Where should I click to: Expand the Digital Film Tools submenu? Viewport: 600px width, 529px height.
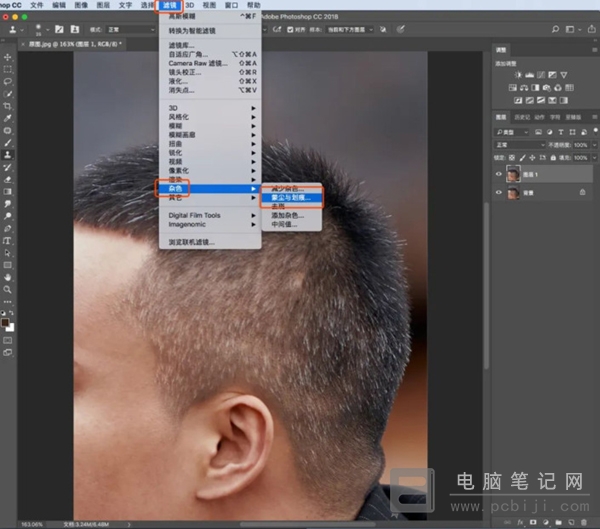point(210,215)
